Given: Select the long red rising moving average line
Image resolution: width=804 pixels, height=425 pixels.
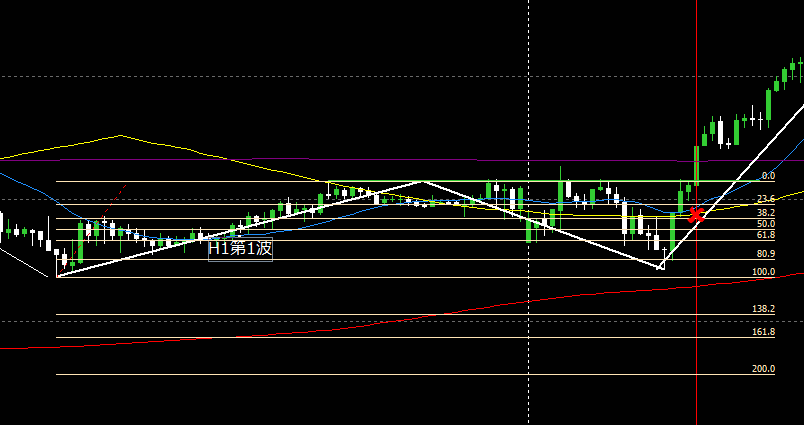Looking at the screenshot, I should (402, 319).
